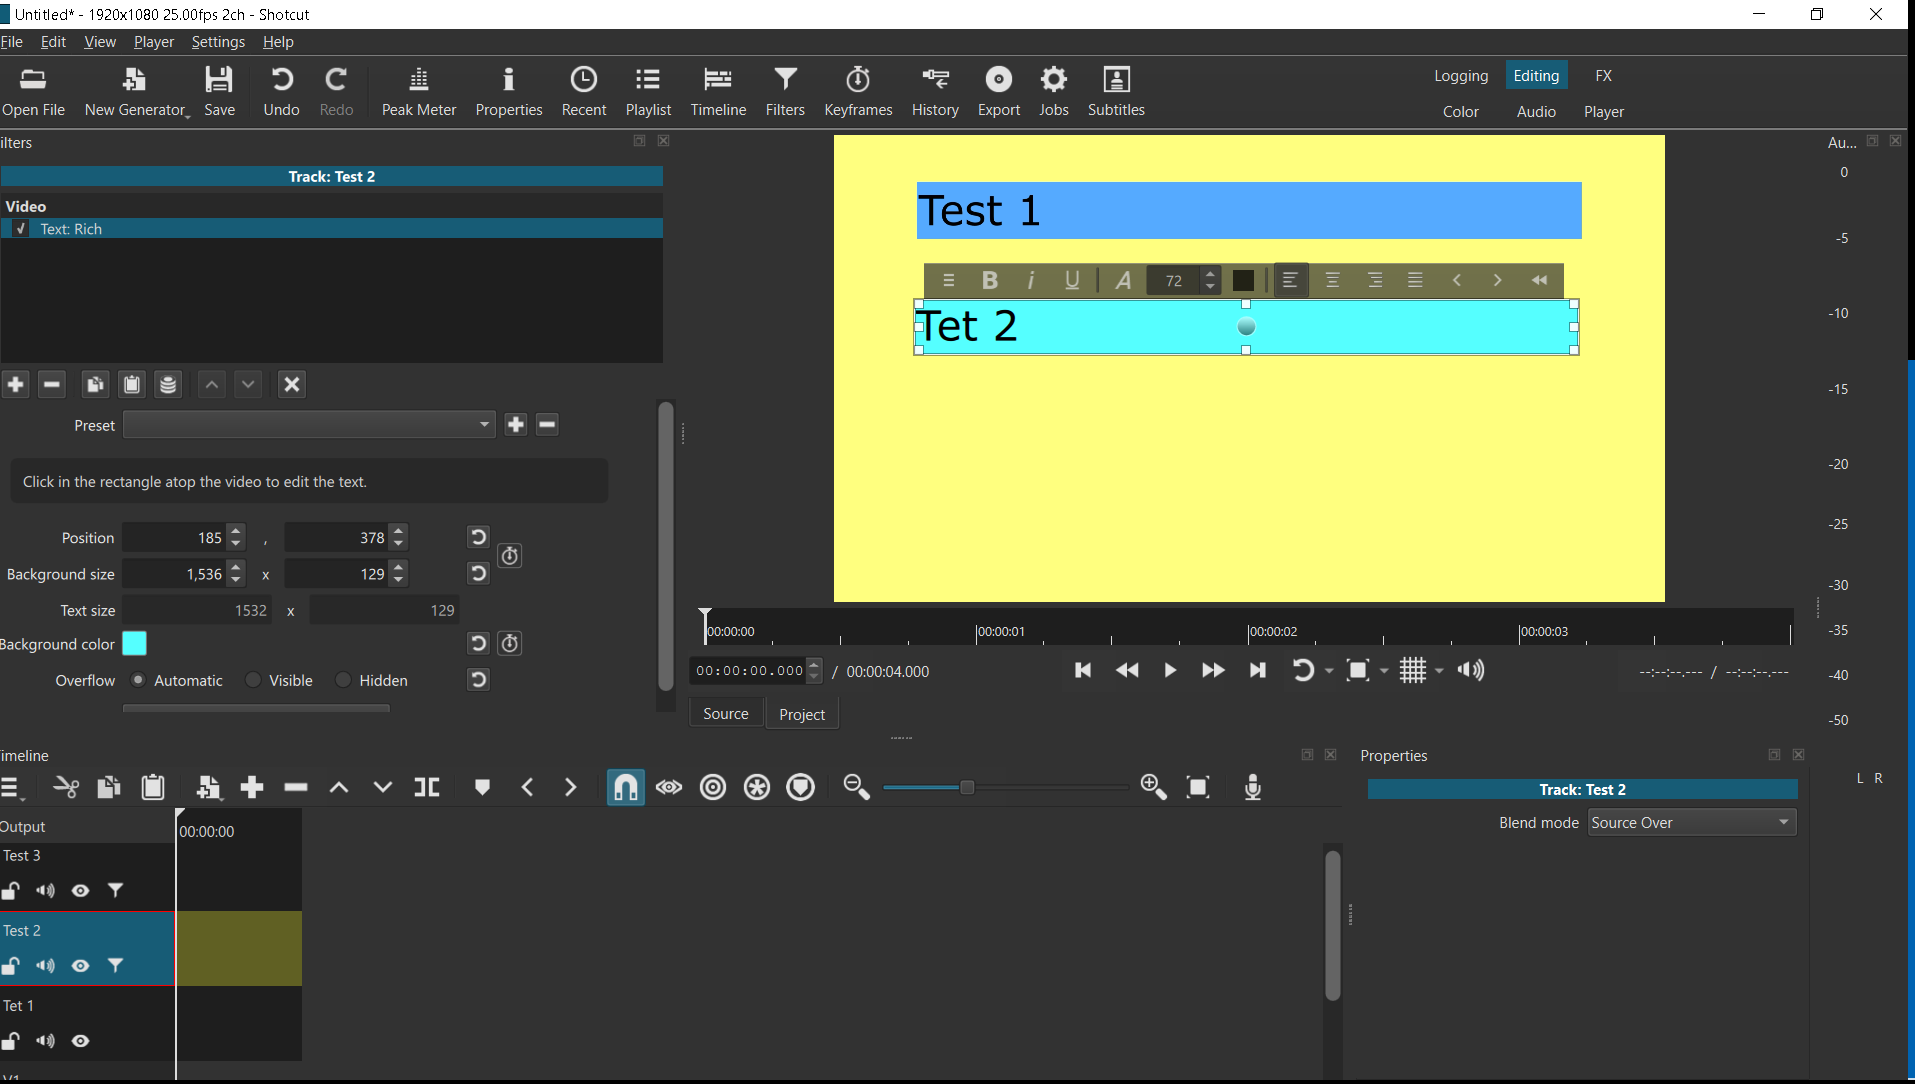
Task: Open the grid options dropdown arrow
Action: pos(1439,671)
